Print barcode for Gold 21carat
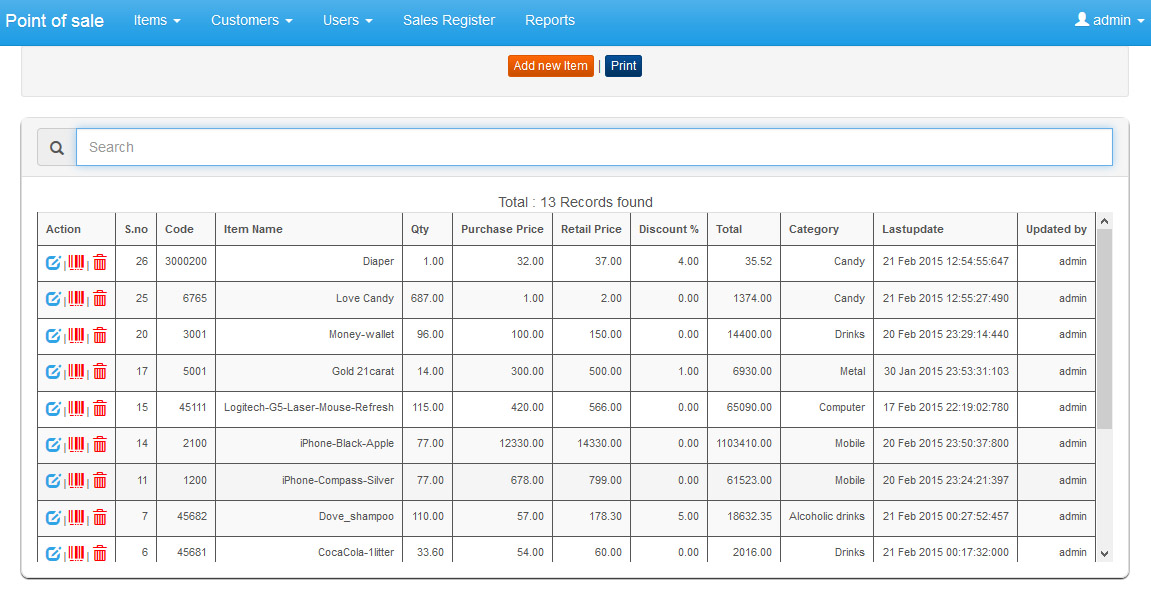The height and width of the screenshot is (594, 1151). [x=76, y=372]
